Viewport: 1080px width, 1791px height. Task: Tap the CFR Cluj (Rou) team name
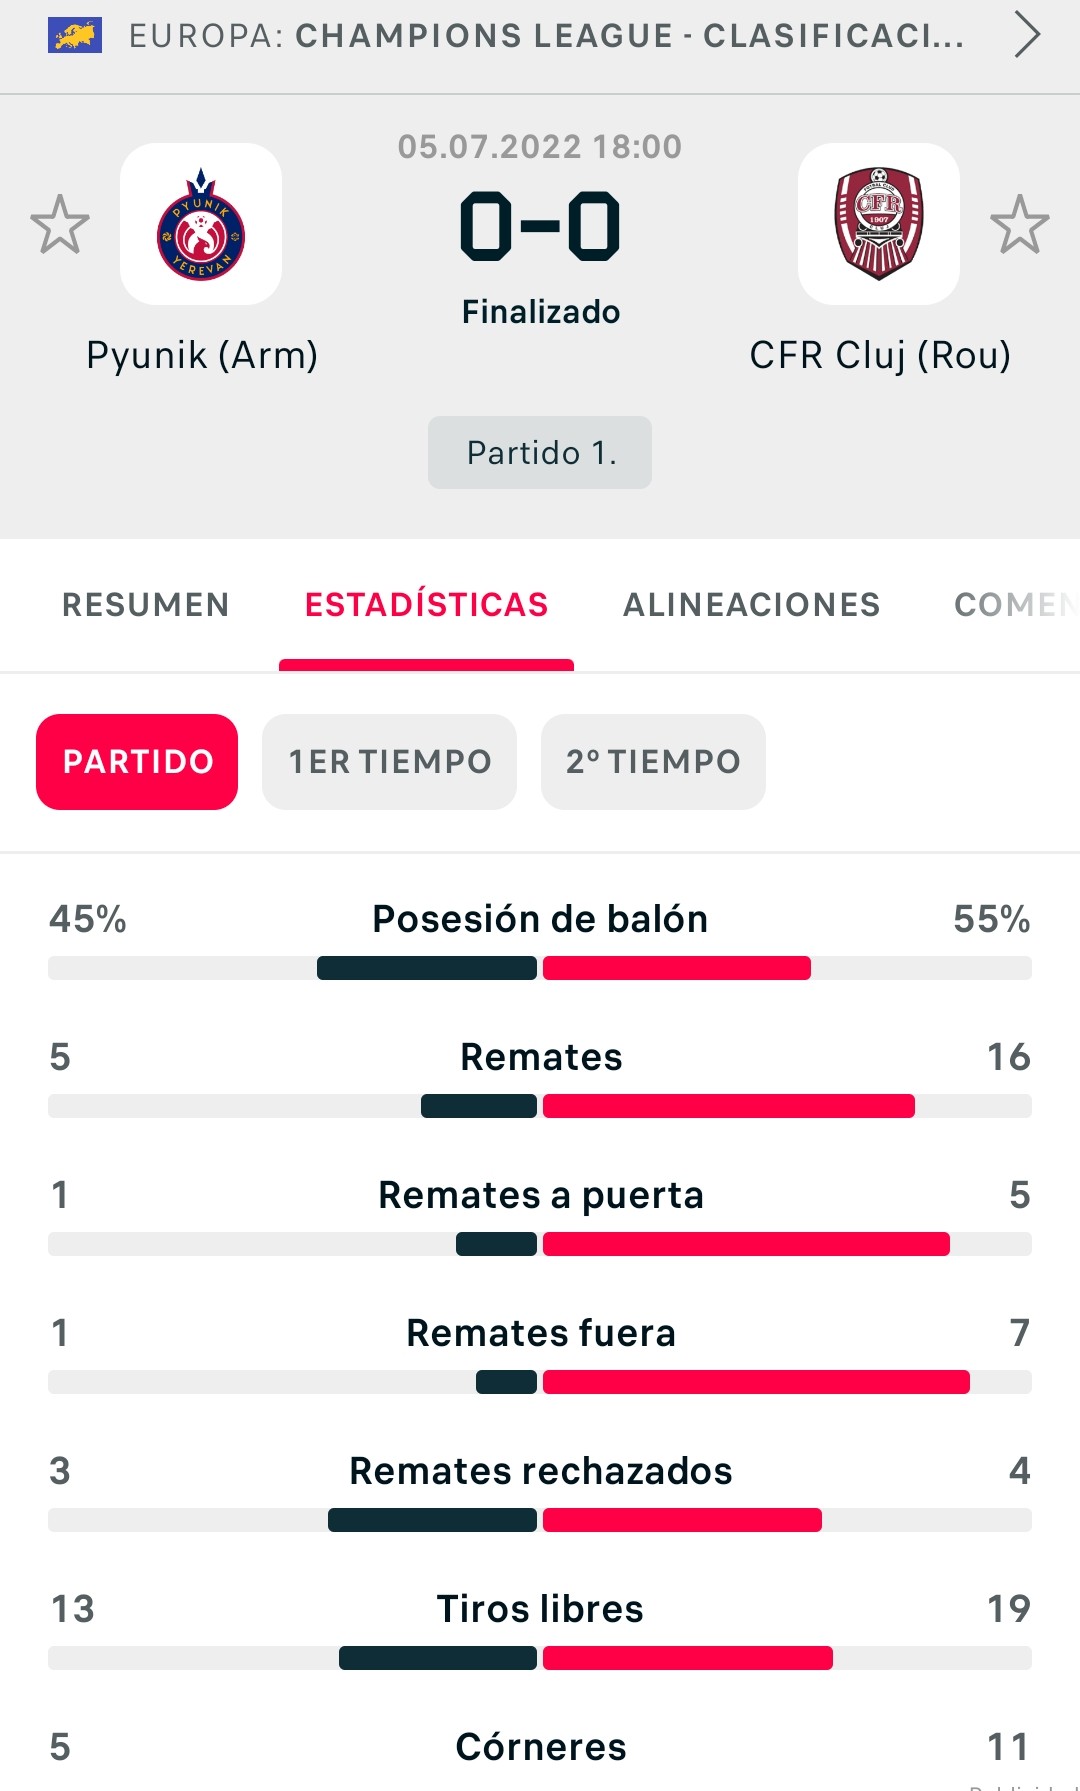point(880,355)
